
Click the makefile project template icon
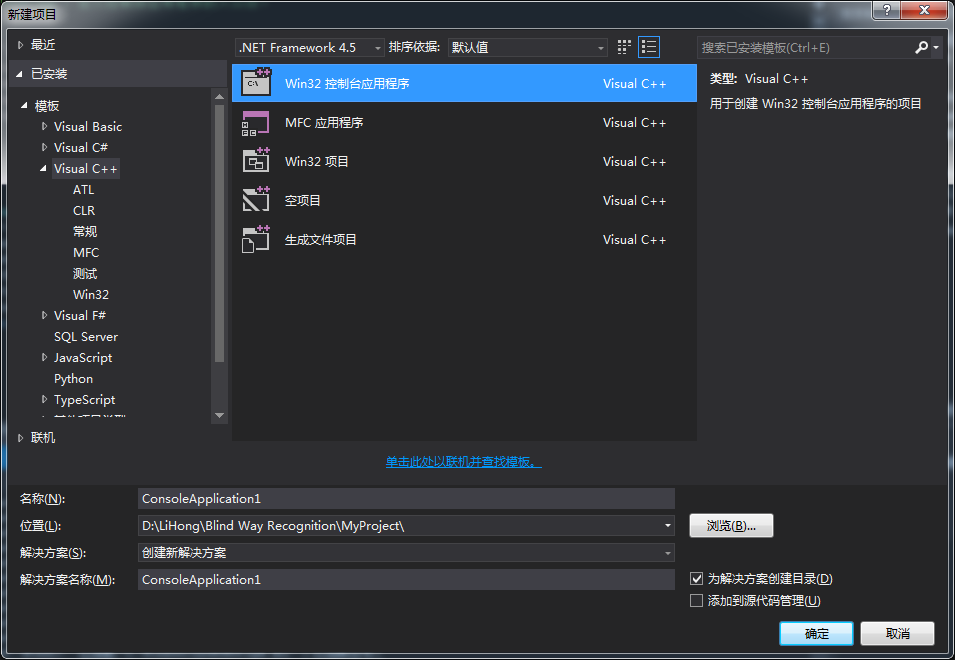pyautogui.click(x=256, y=239)
